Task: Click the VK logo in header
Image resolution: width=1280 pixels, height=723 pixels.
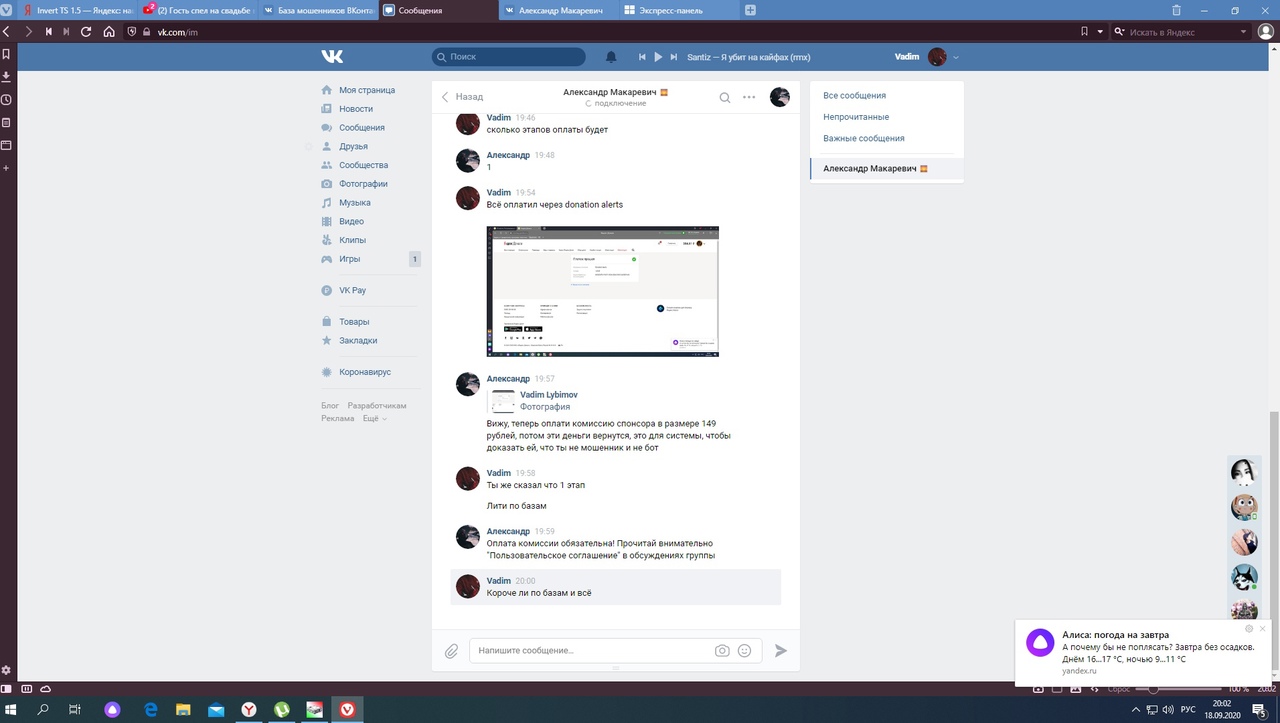Action: coord(332,57)
